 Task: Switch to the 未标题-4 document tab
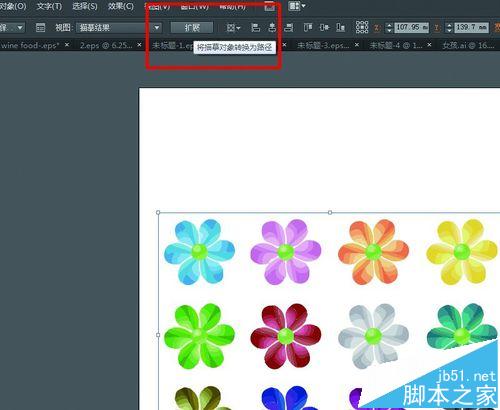[x=396, y=45]
